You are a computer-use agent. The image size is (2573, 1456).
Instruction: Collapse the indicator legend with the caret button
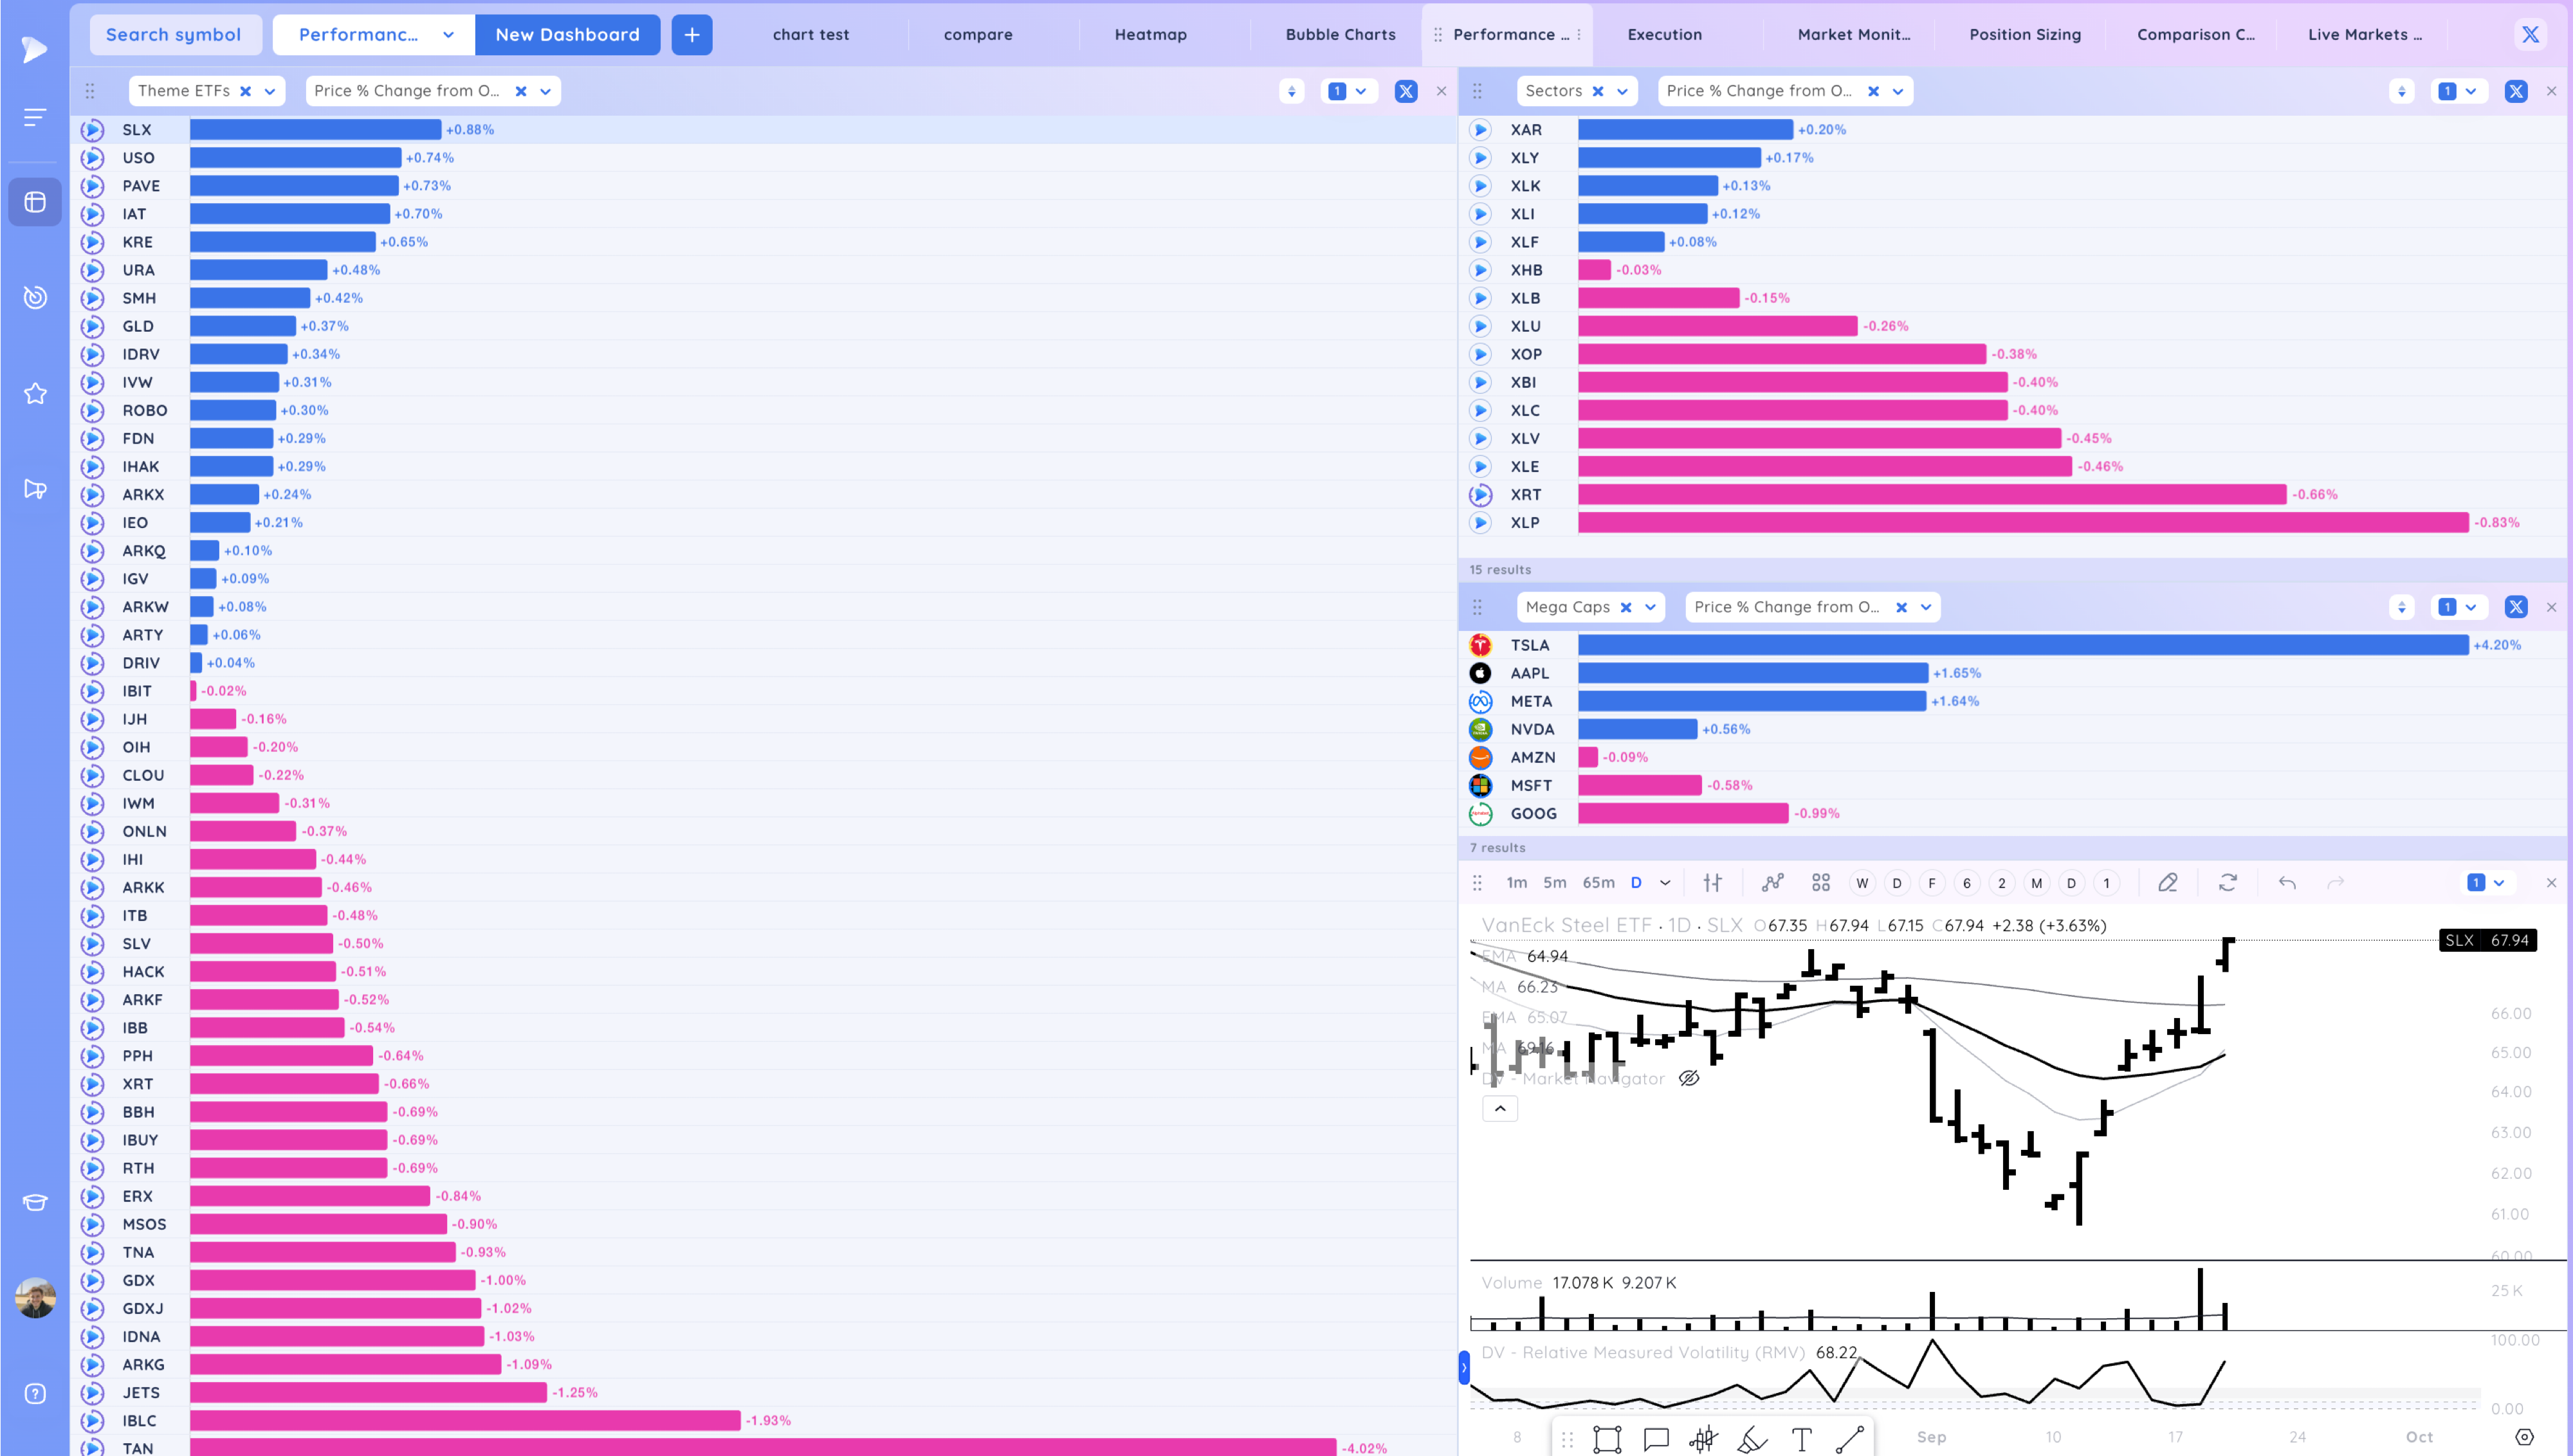coord(1500,1108)
